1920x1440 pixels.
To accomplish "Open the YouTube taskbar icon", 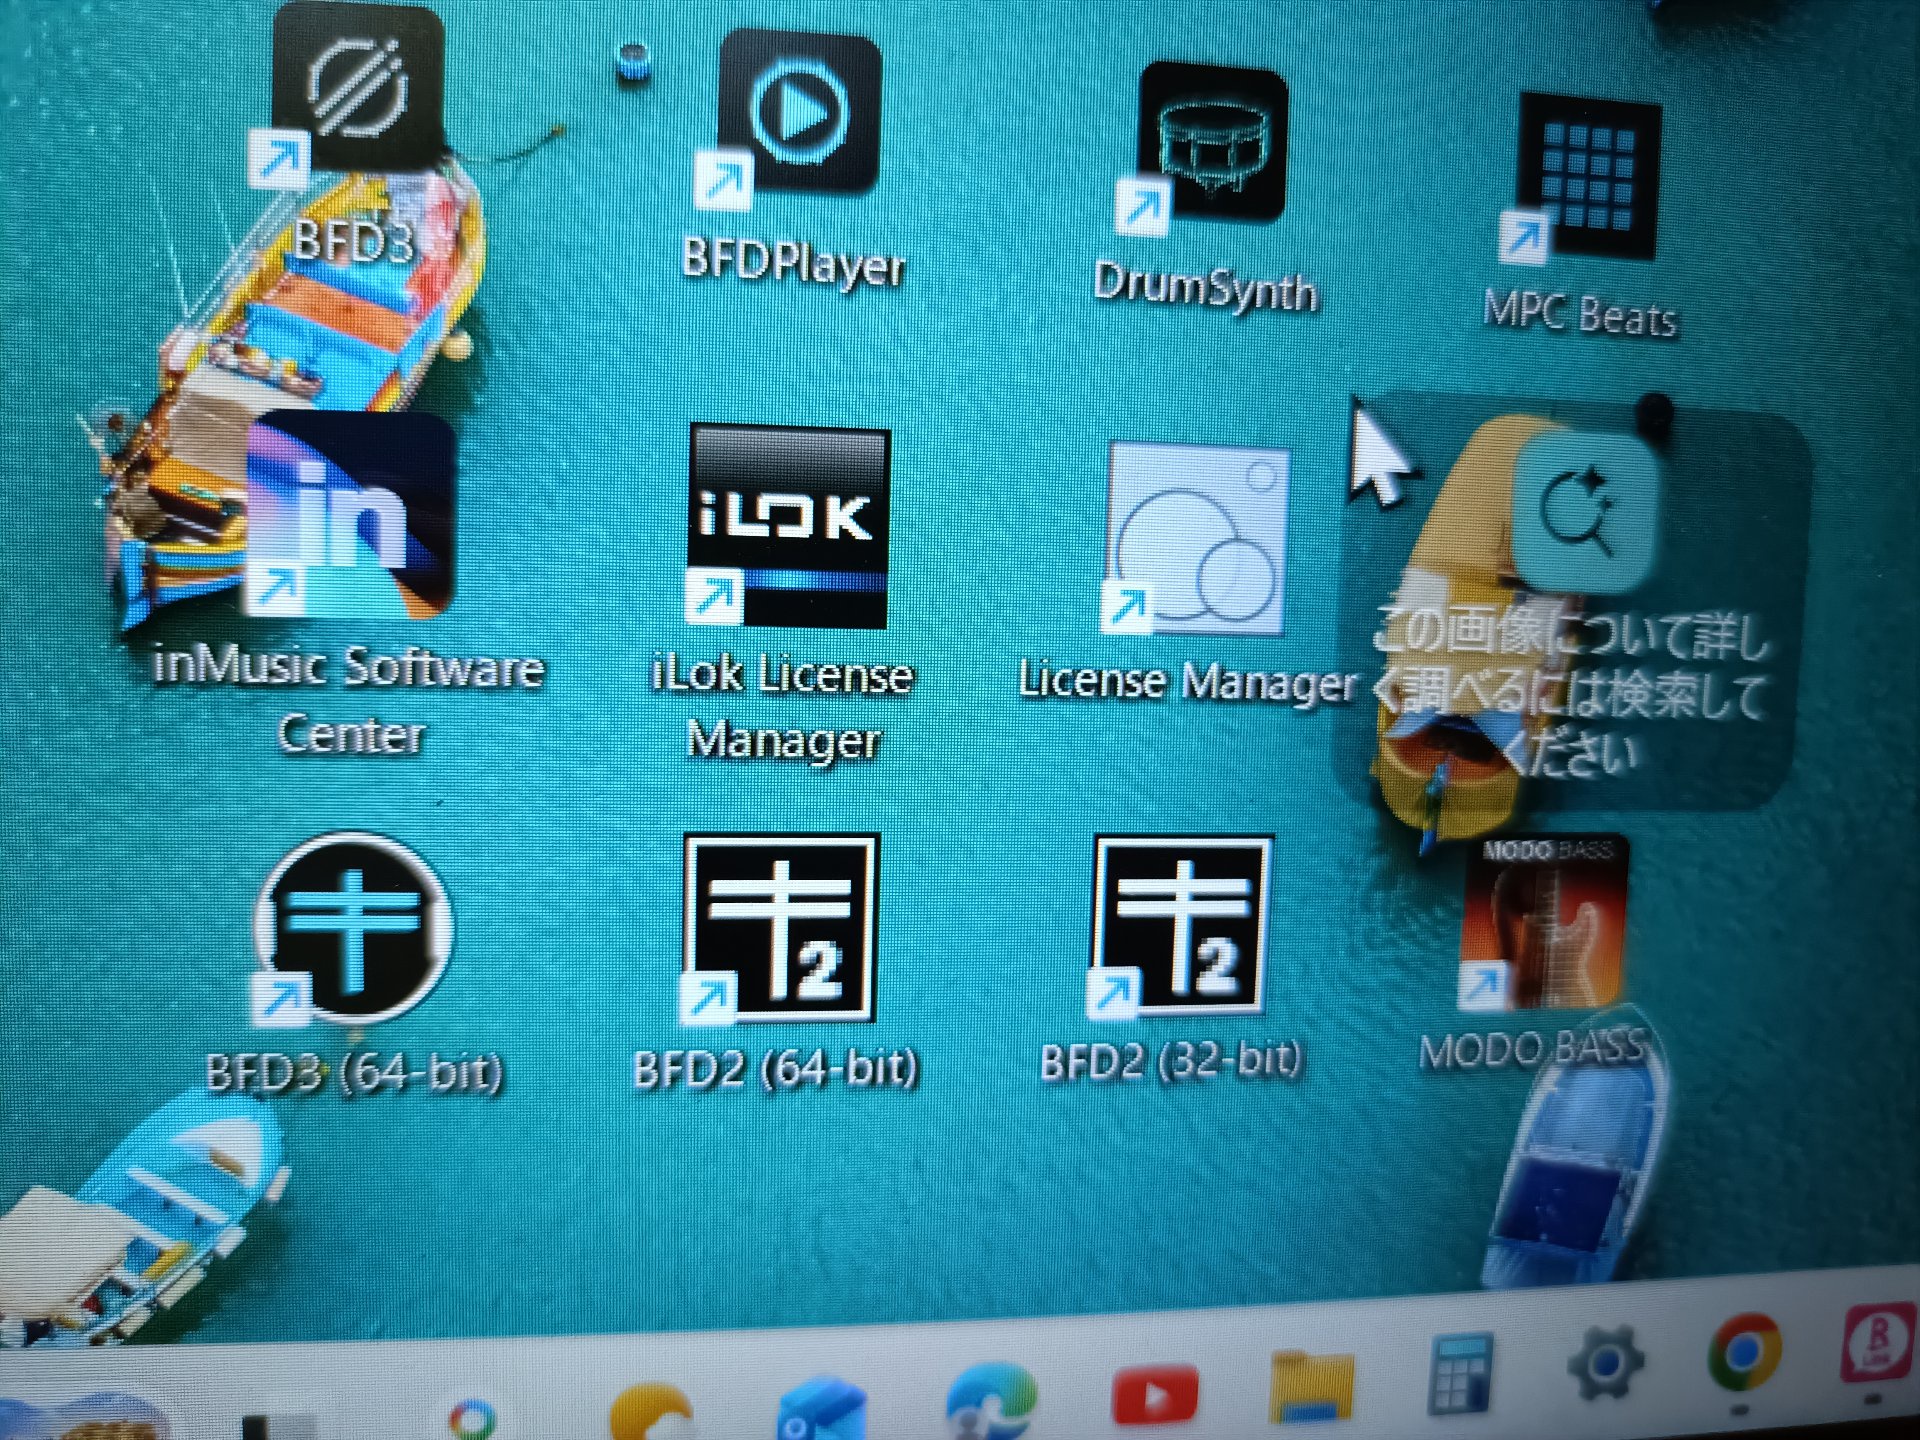I will [1155, 1395].
